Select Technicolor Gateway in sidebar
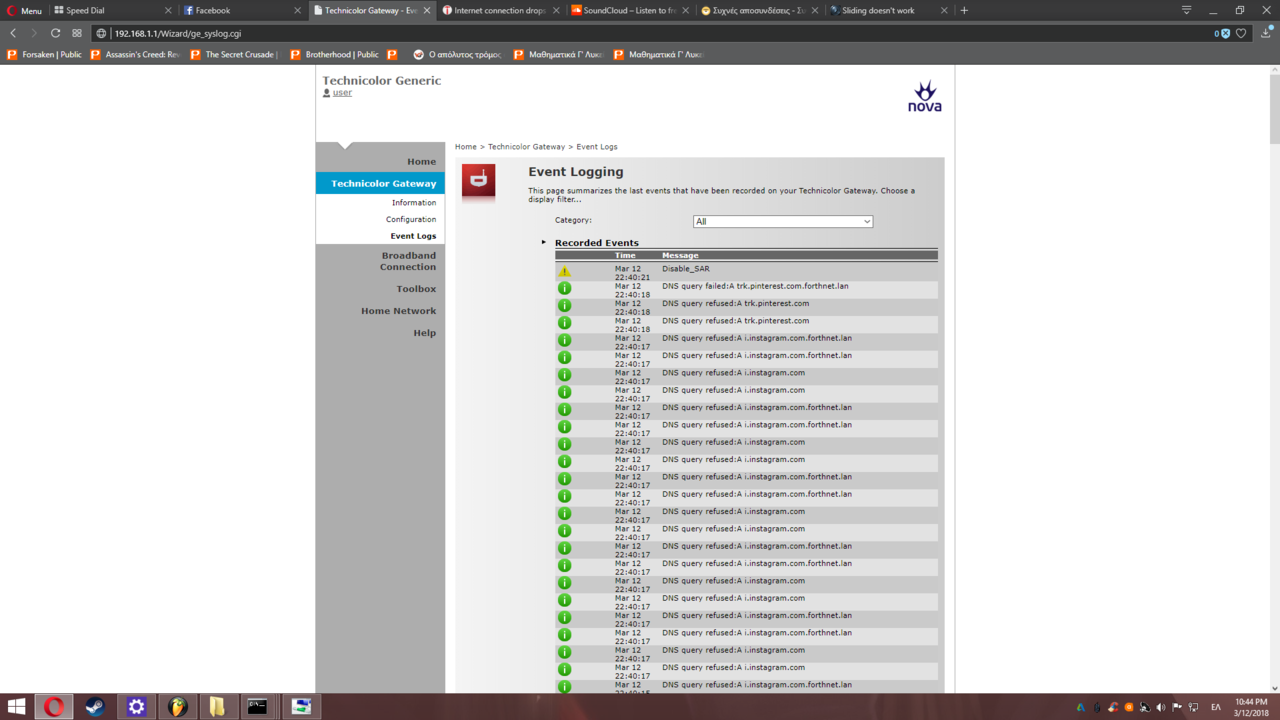The image size is (1280, 720). pos(380,183)
